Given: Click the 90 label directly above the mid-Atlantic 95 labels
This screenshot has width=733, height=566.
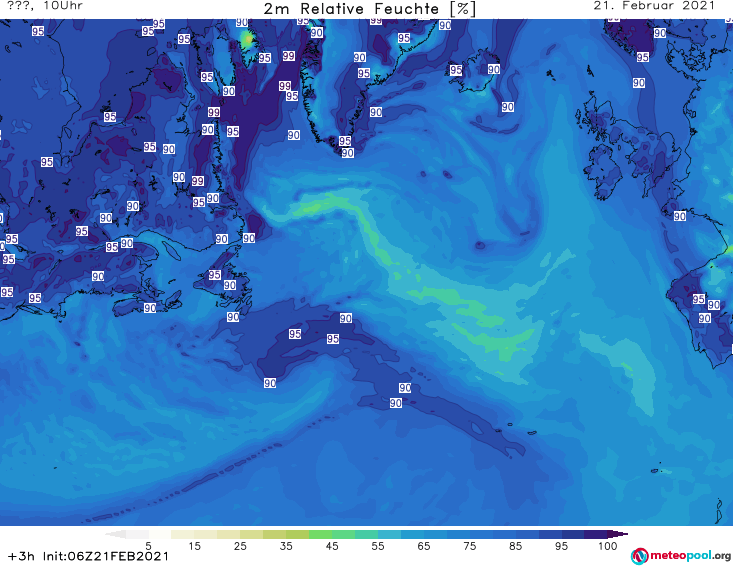Looking at the screenshot, I should [x=345, y=319].
